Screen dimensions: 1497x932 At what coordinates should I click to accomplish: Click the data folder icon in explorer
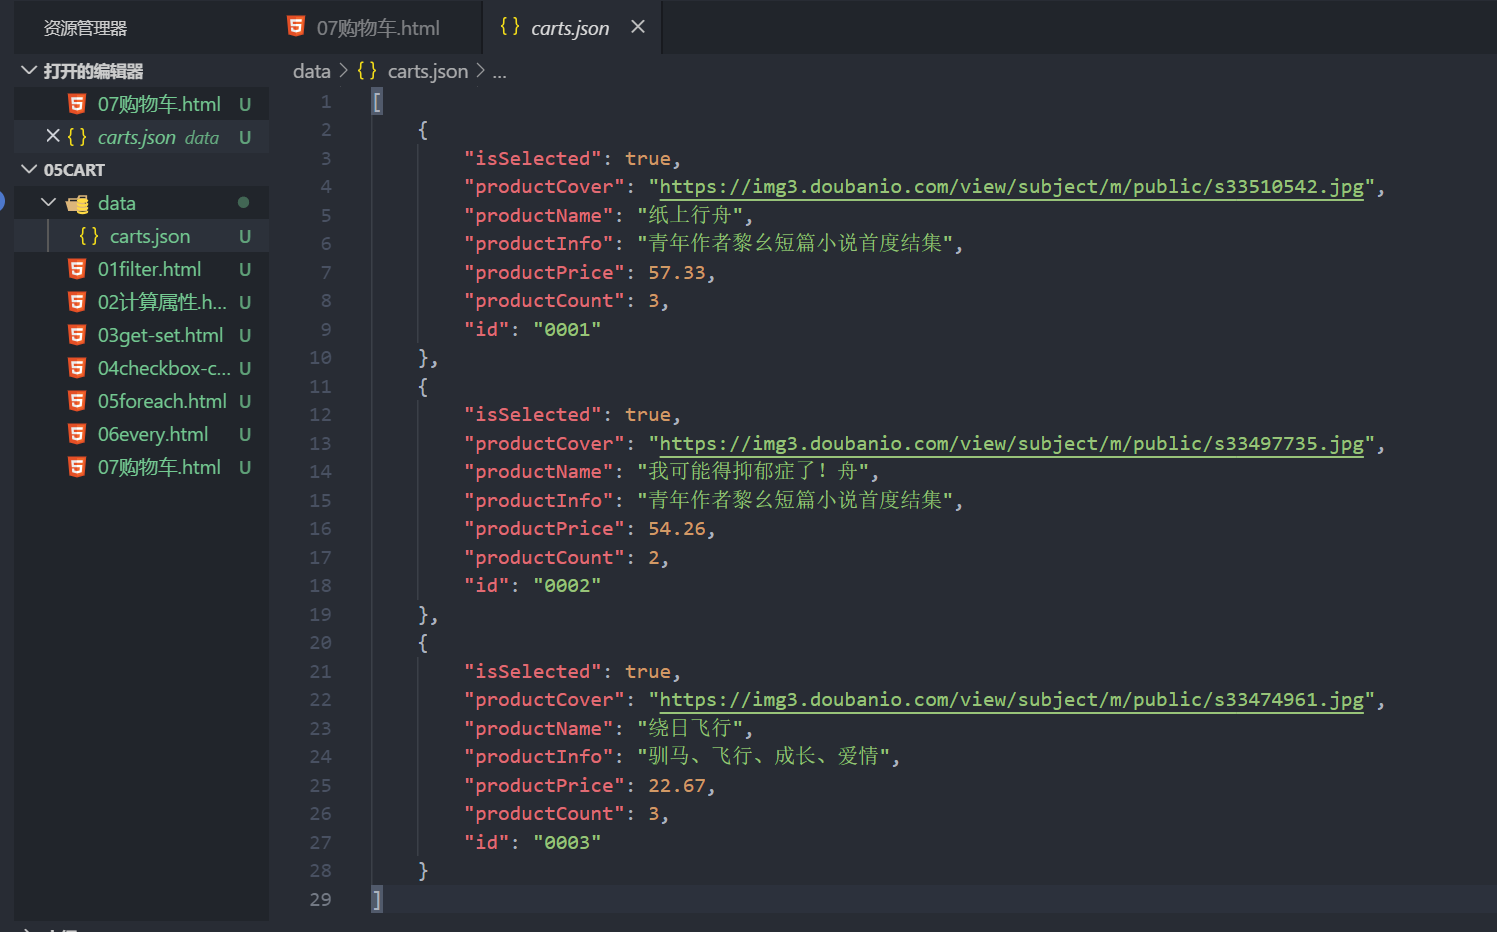point(77,204)
